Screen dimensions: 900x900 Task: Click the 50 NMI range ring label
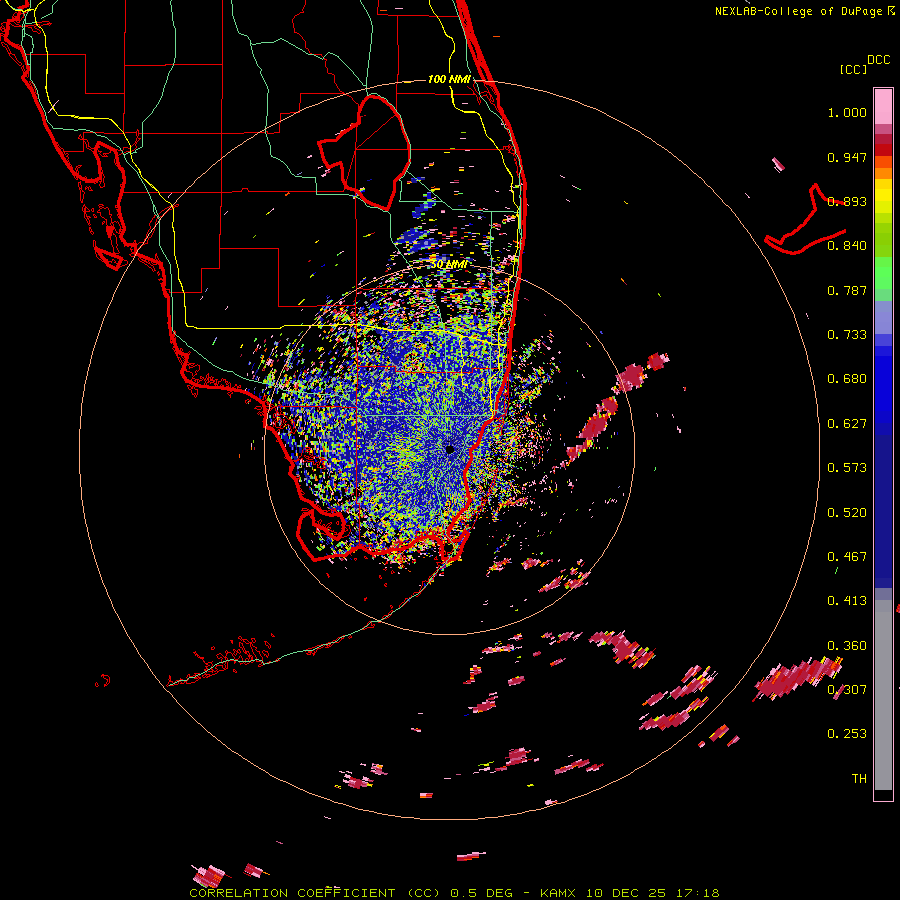449,265
